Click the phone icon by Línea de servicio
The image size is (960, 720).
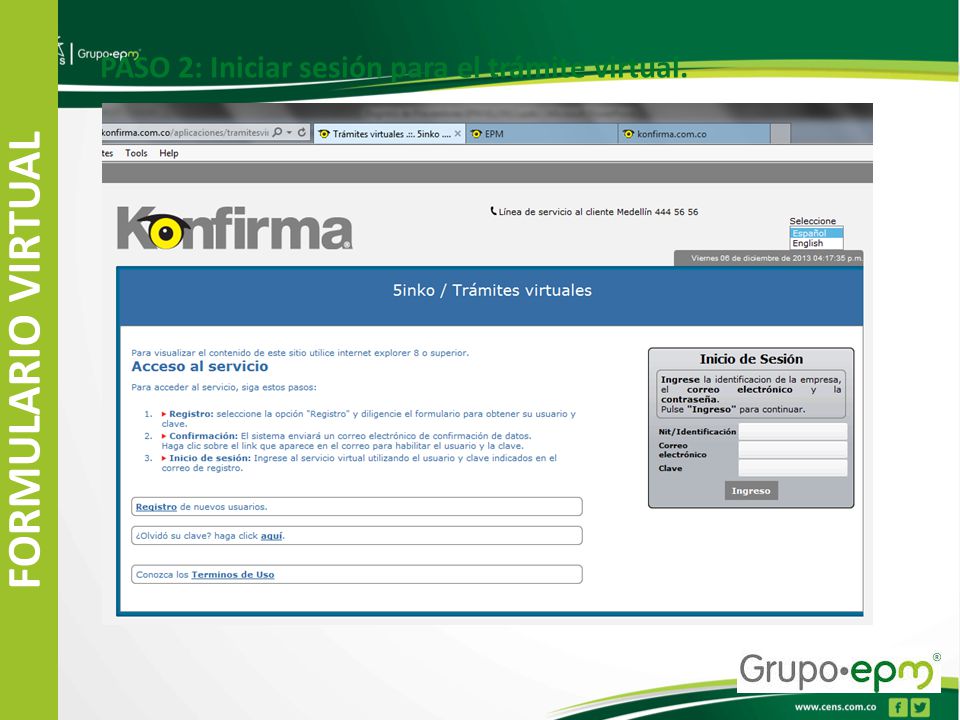[x=493, y=211]
